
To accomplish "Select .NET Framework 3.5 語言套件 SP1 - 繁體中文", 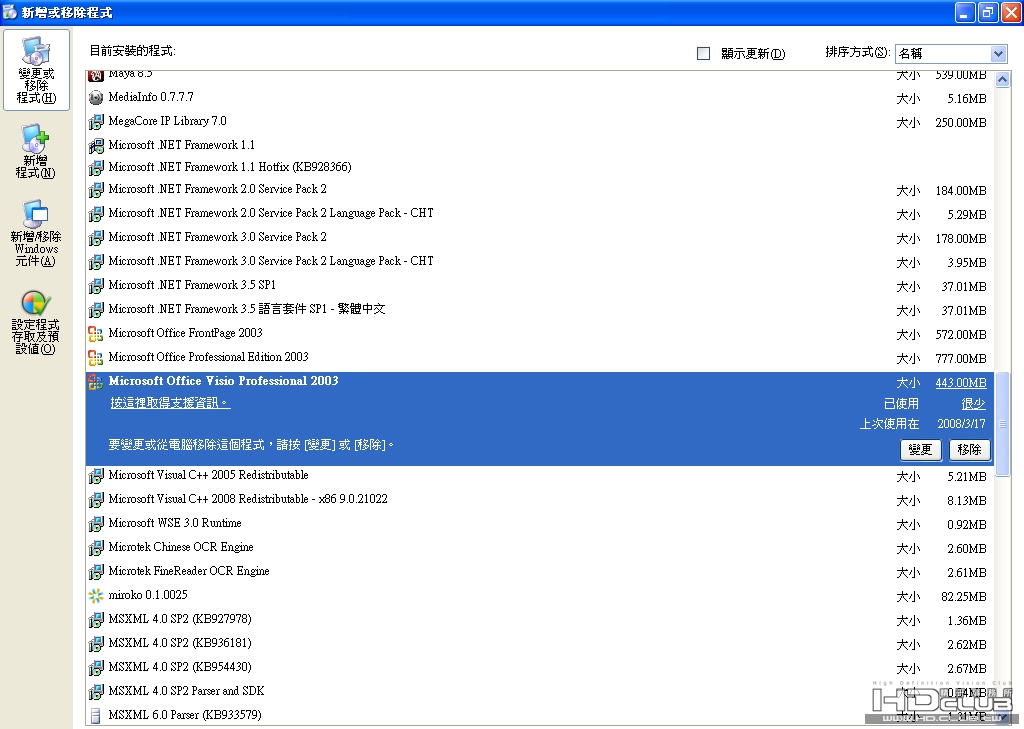I will (540, 309).
